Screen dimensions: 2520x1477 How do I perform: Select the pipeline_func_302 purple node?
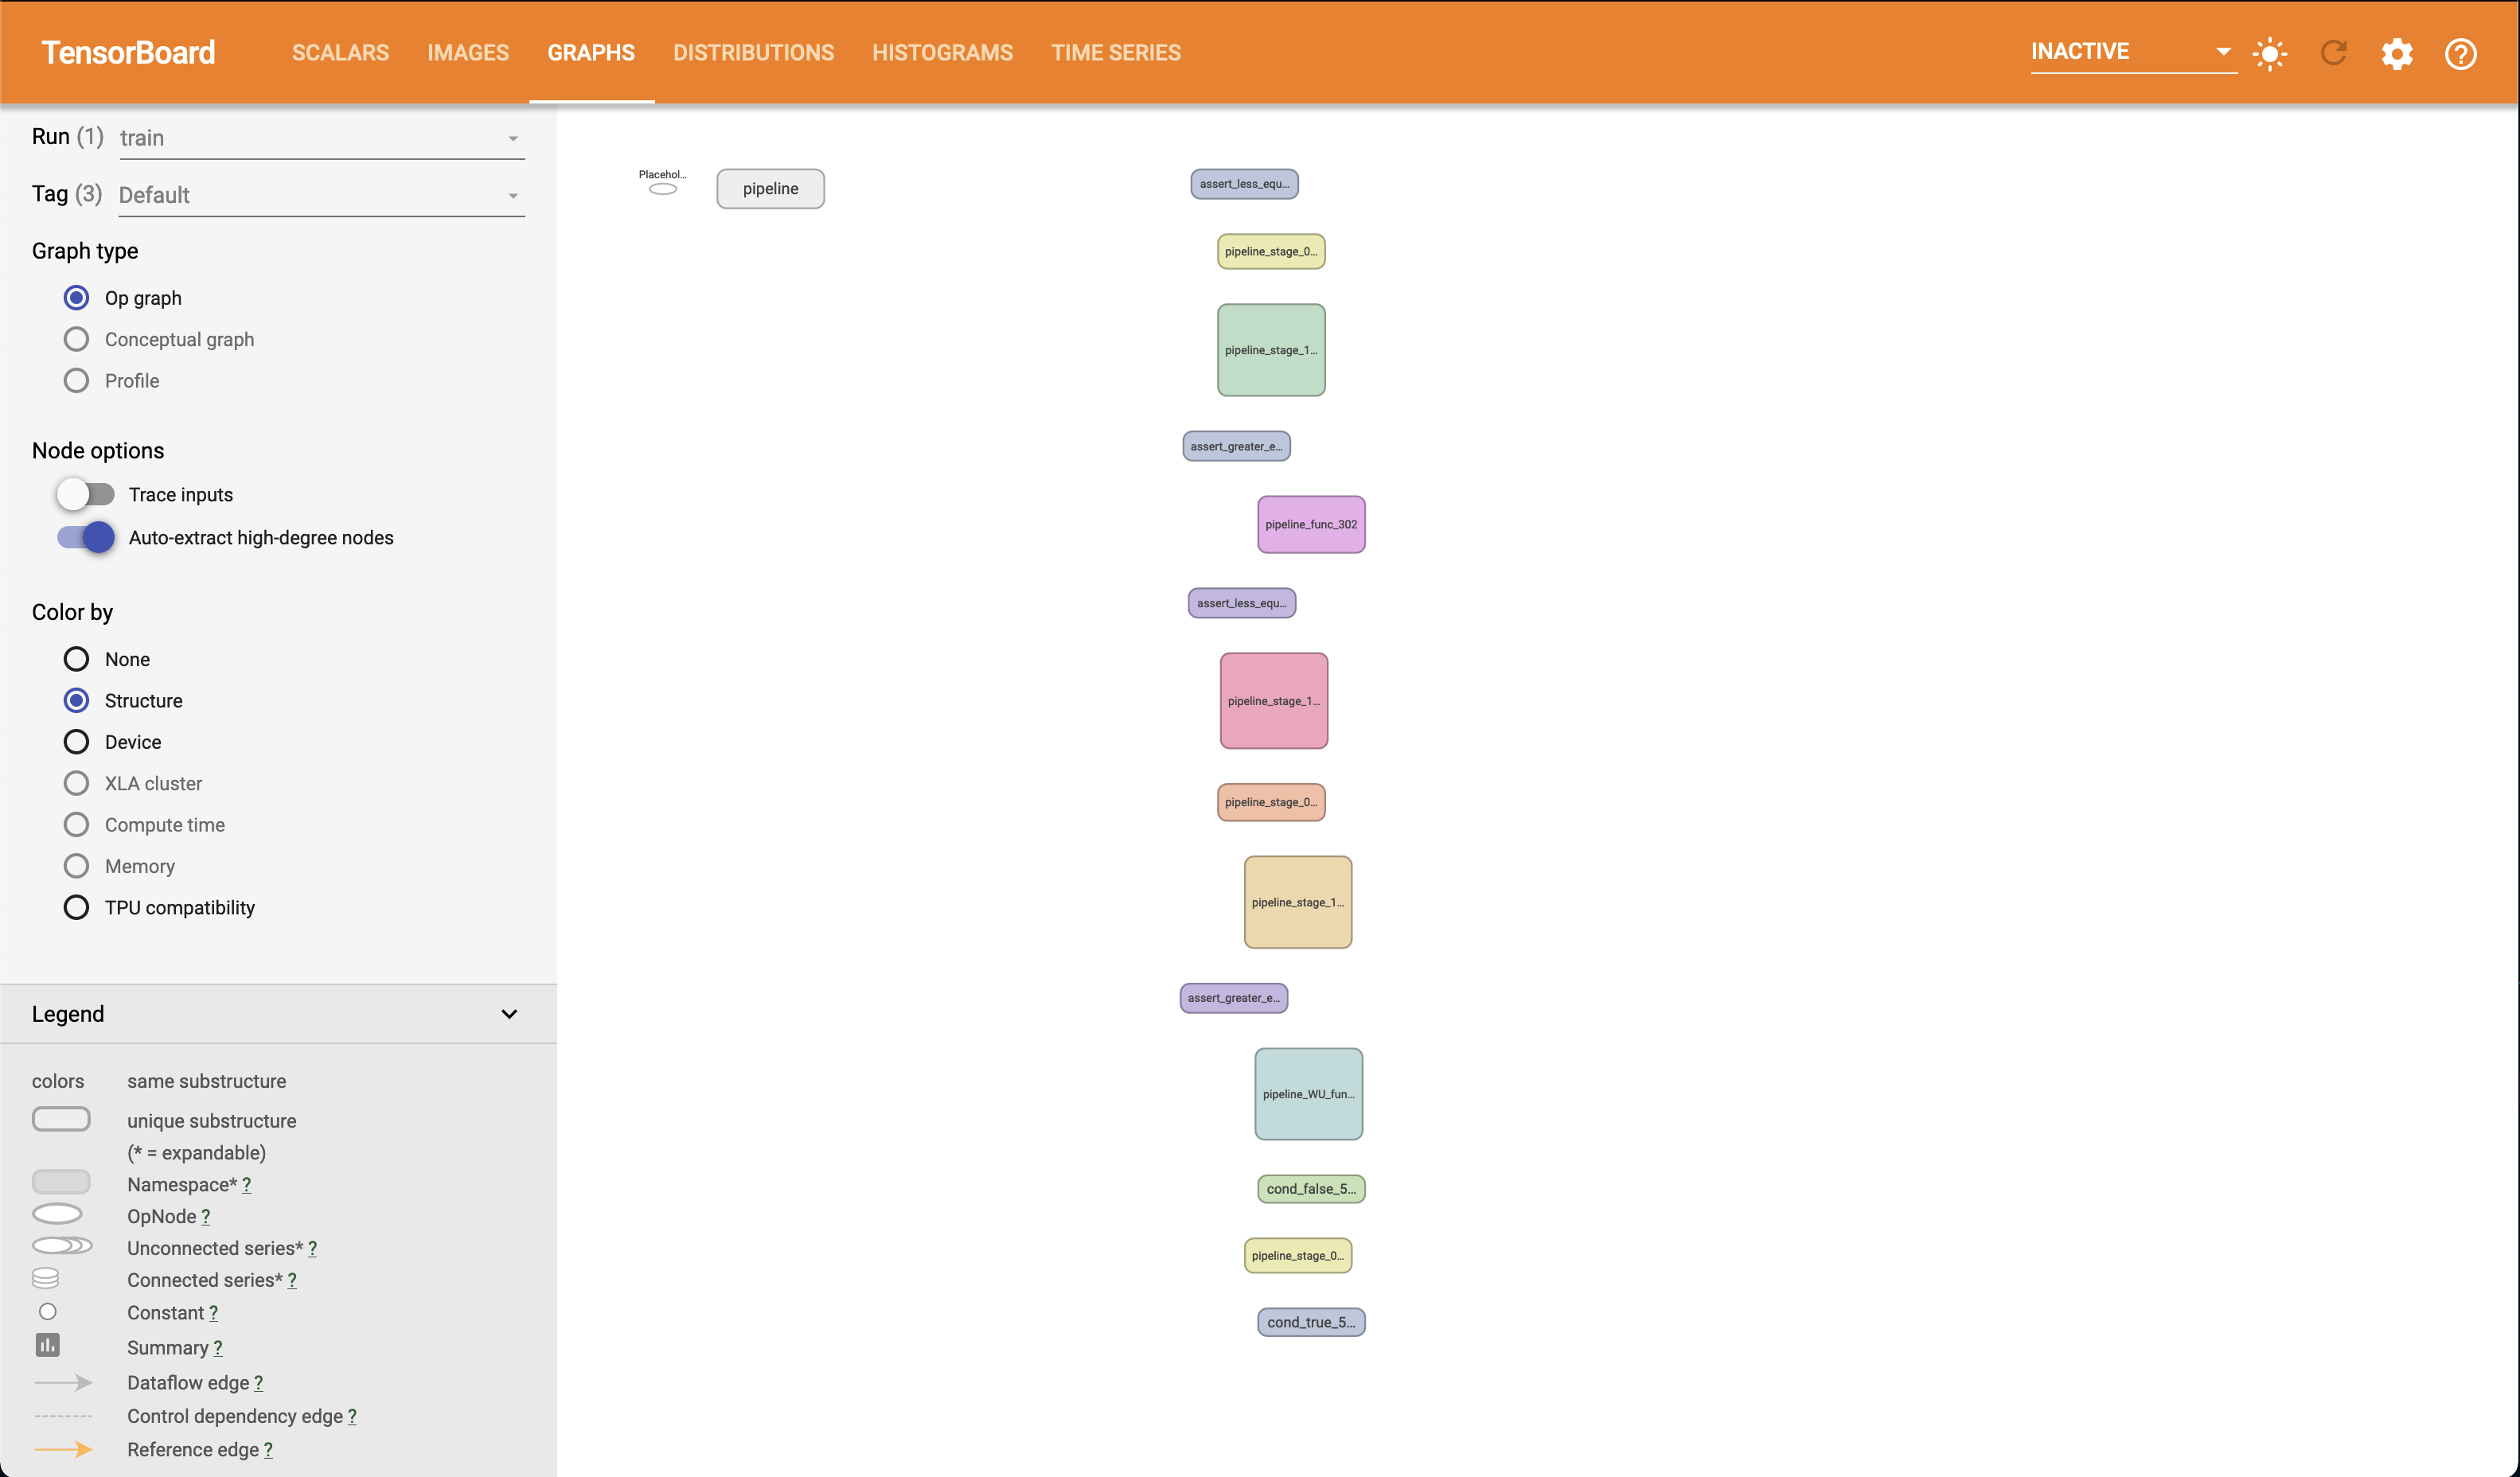pyautogui.click(x=1311, y=524)
